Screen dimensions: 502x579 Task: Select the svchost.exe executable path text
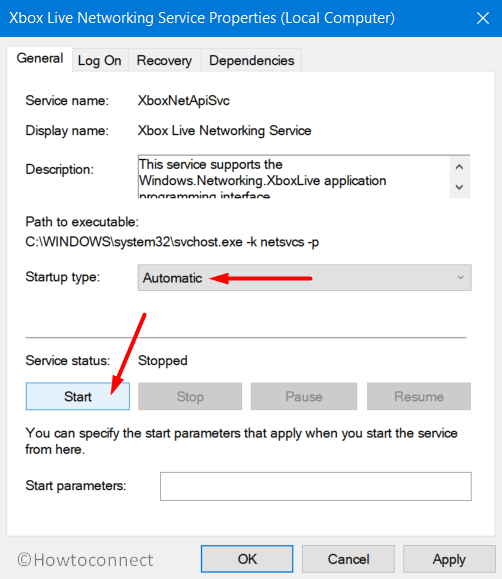[172, 242]
